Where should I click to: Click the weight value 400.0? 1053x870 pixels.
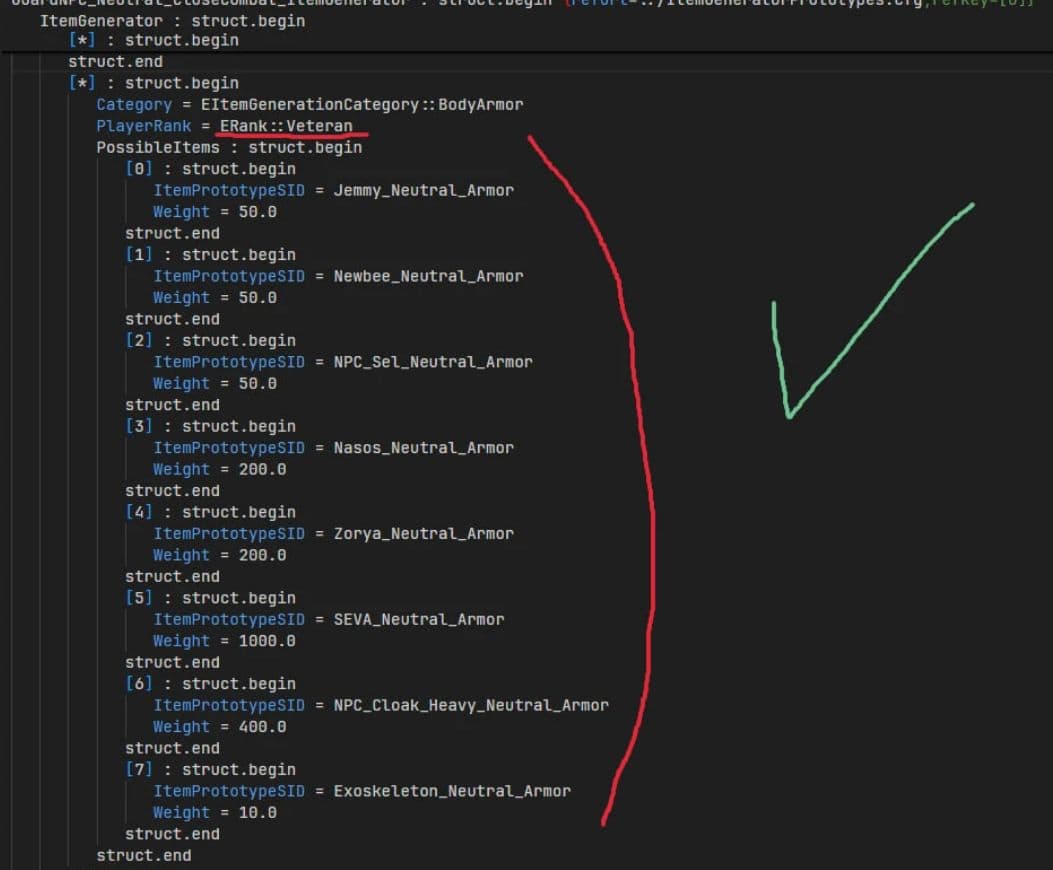click(262, 727)
